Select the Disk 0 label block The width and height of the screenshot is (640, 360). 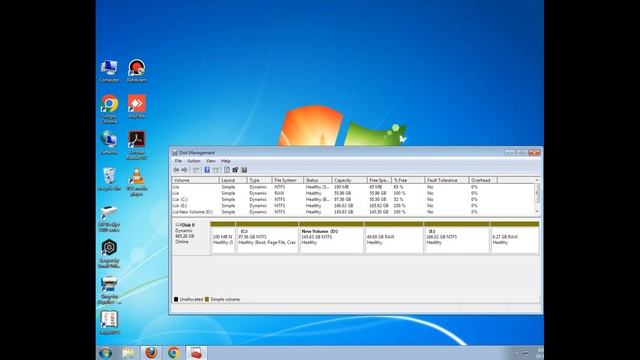click(x=191, y=238)
